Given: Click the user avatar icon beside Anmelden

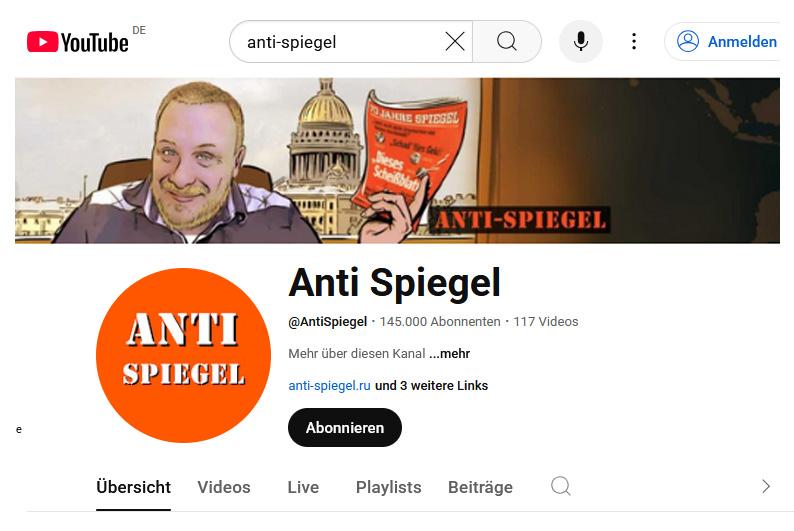Looking at the screenshot, I should [x=688, y=42].
